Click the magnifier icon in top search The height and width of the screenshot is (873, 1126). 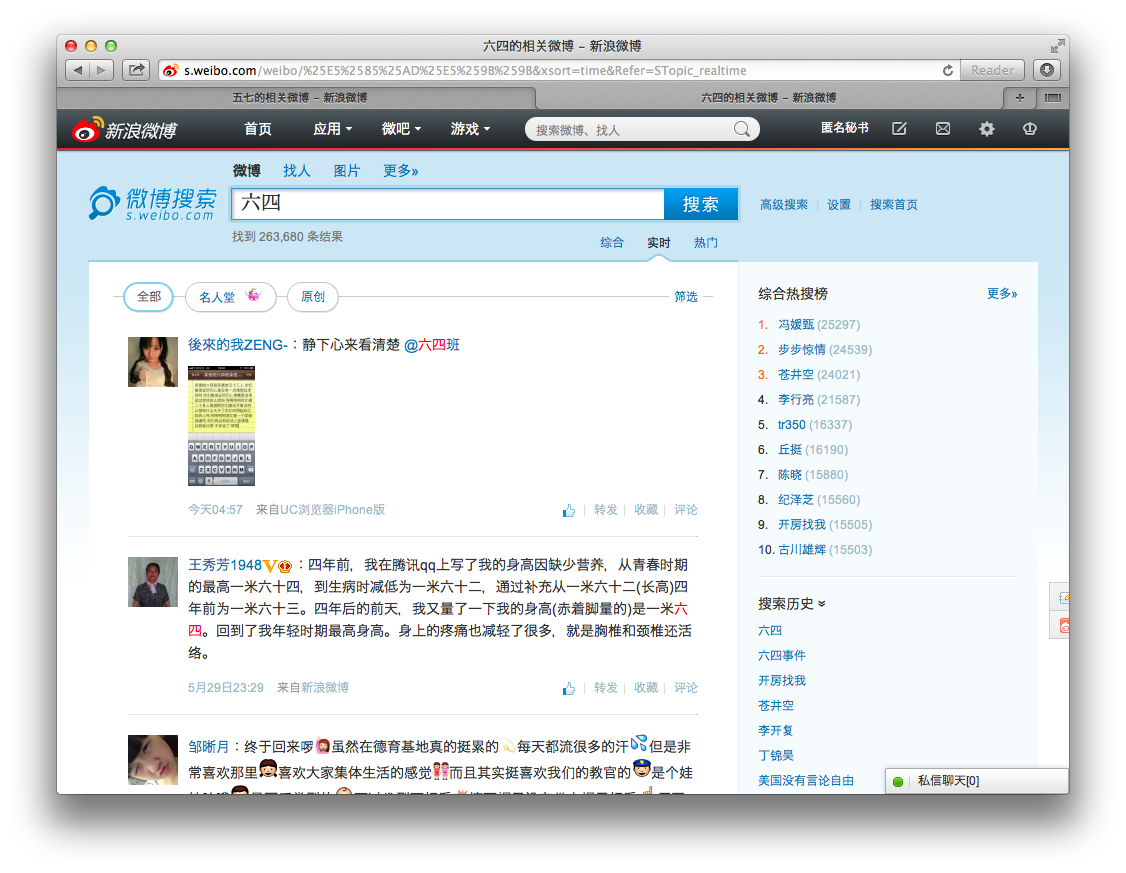[x=742, y=129]
